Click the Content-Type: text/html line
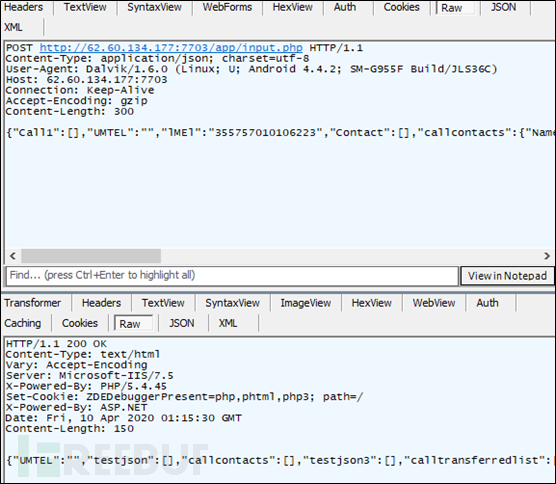The image size is (556, 484). [x=83, y=355]
